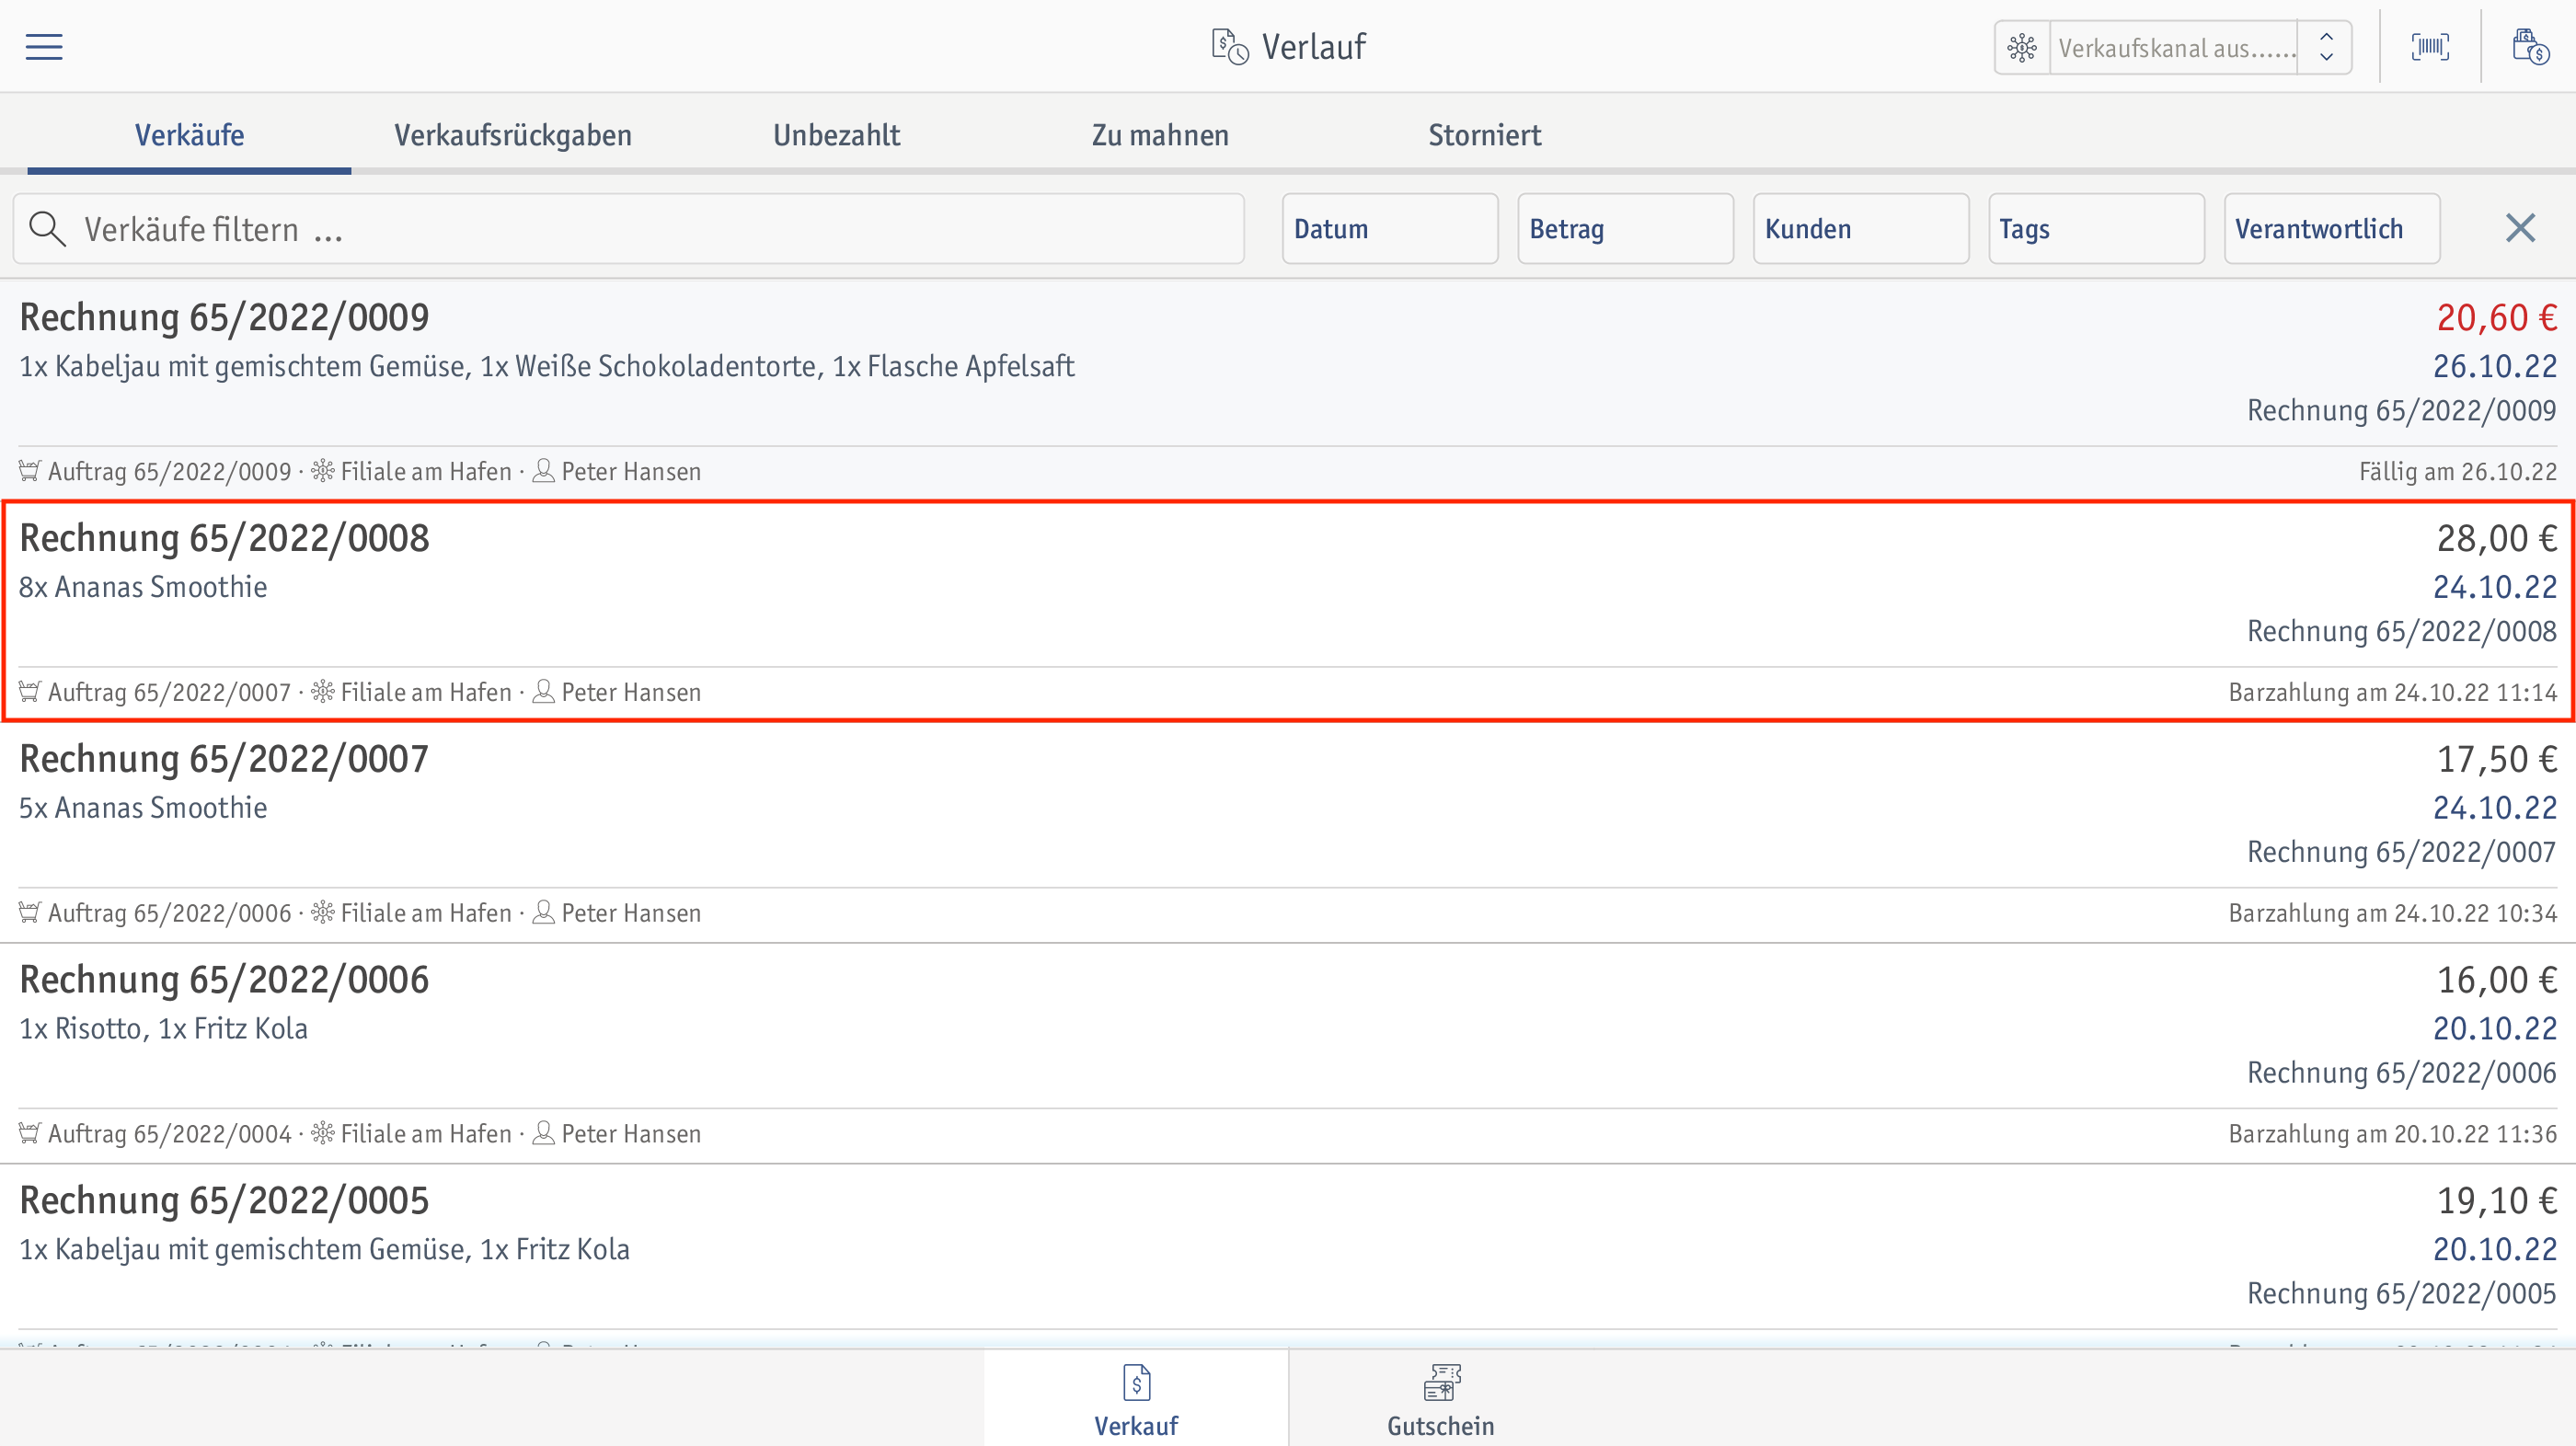Clear filters with the X icon
2576x1446 pixels.
click(x=2520, y=228)
